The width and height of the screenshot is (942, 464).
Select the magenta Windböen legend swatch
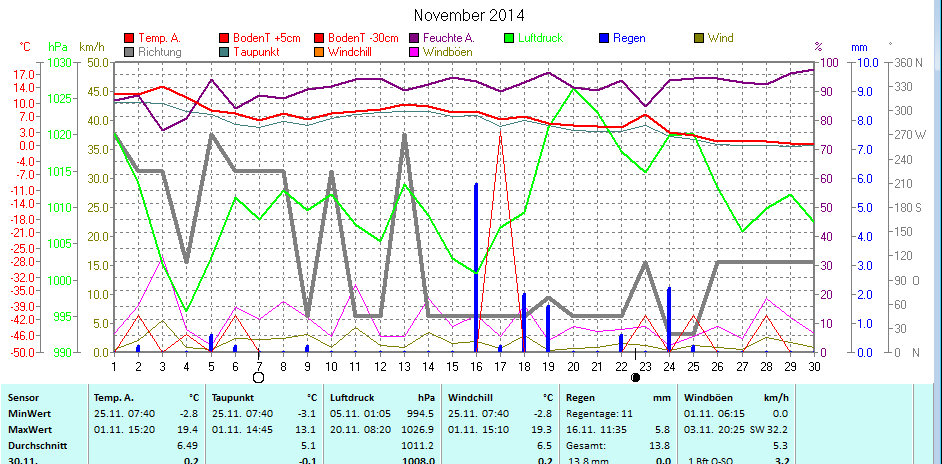click(414, 52)
